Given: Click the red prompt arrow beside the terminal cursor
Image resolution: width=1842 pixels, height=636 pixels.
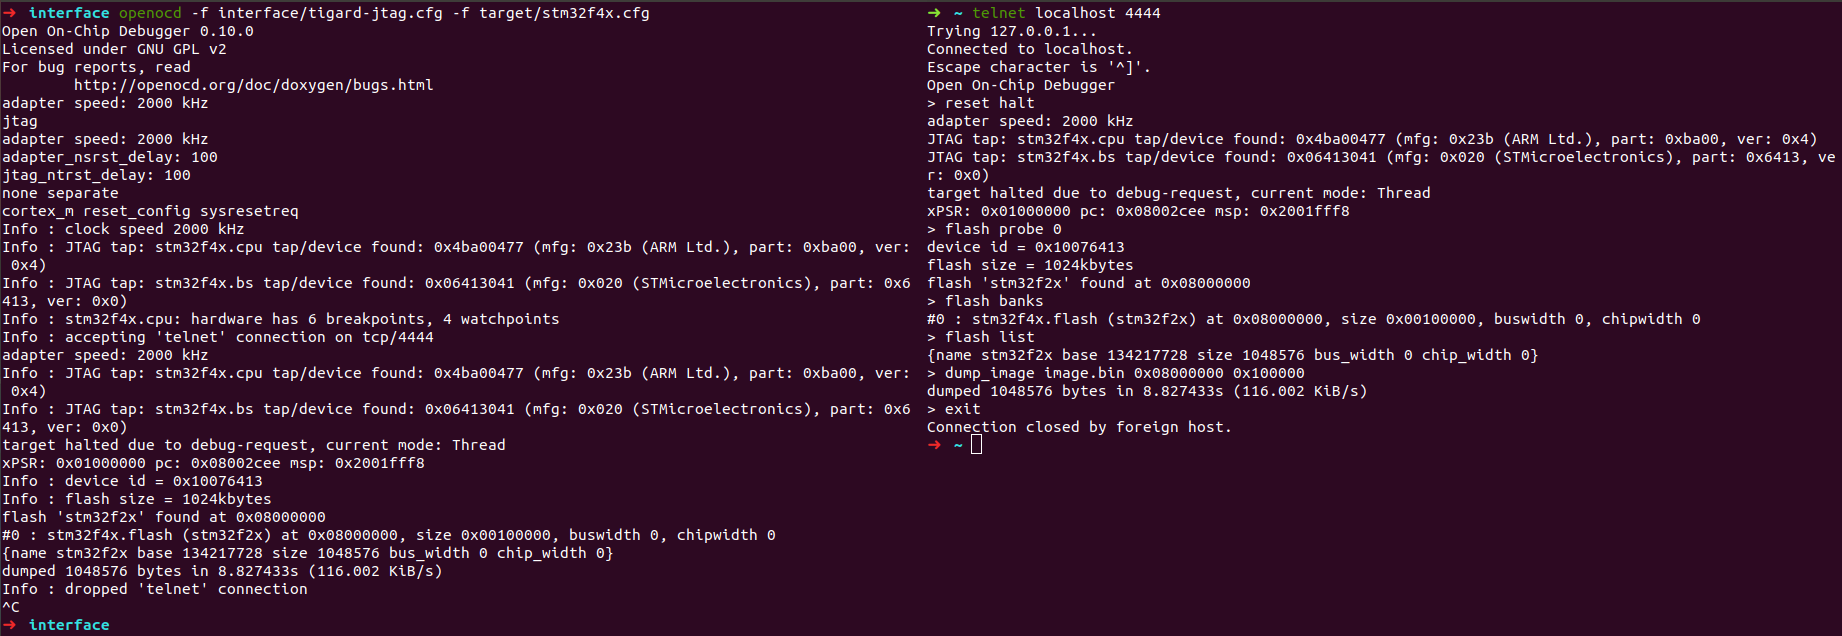Looking at the screenshot, I should 934,445.
